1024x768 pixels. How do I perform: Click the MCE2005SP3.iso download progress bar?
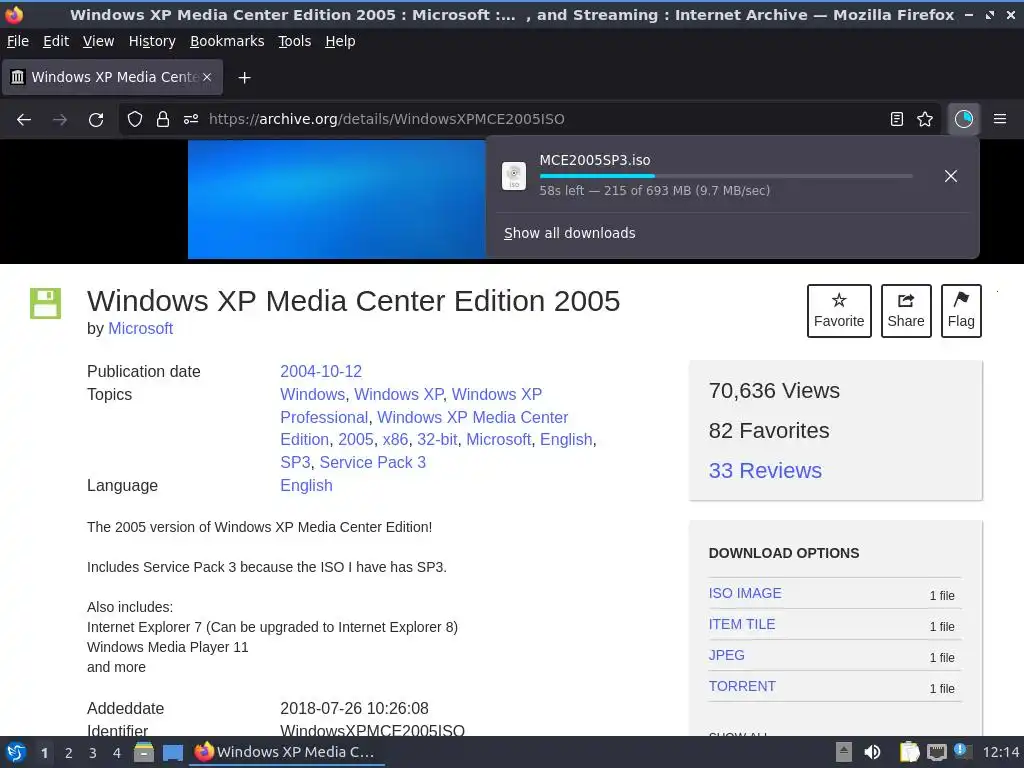726,176
